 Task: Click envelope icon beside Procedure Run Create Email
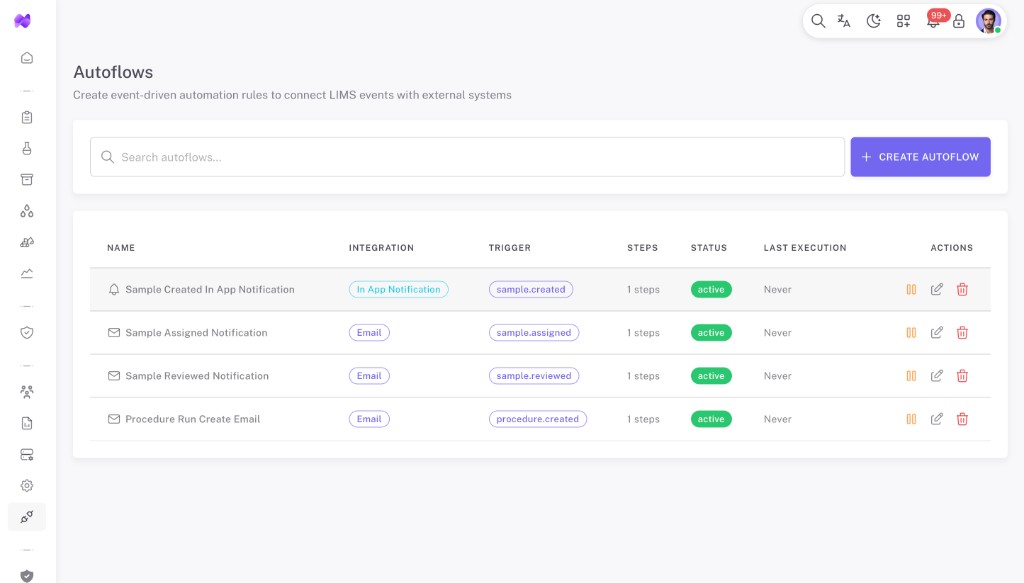click(x=114, y=418)
